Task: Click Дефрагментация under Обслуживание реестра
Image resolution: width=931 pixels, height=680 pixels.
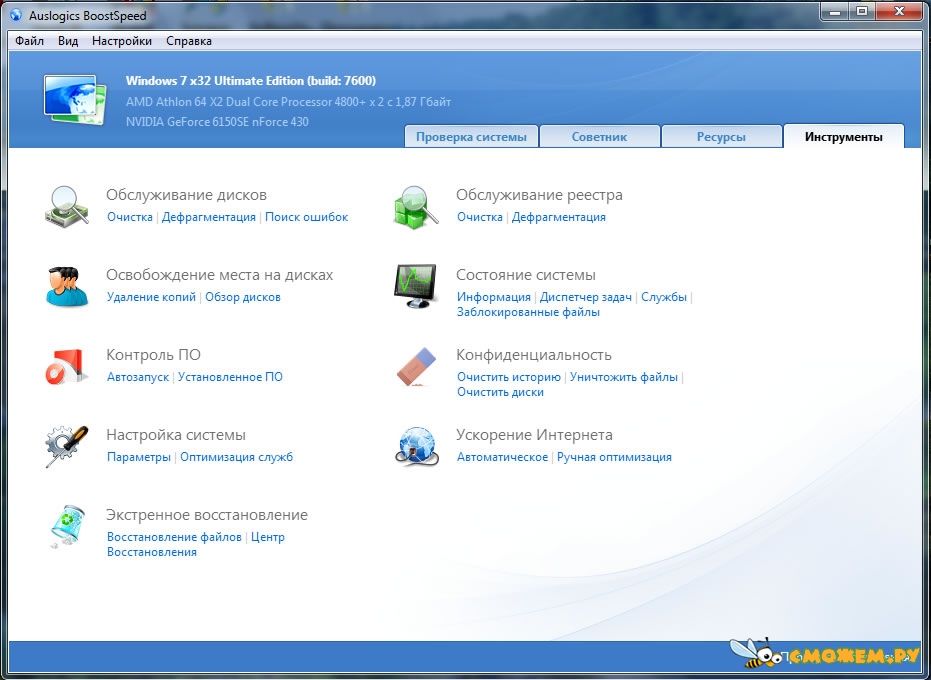Action: click(x=559, y=217)
